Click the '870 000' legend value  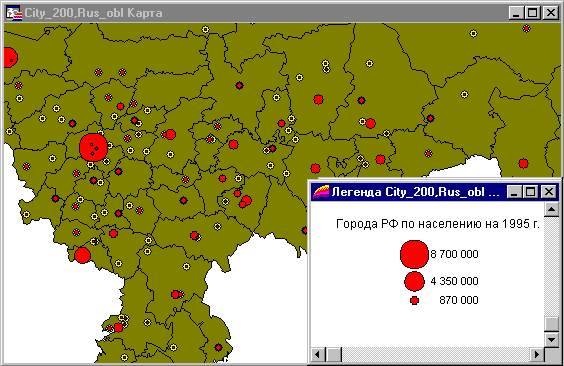(459, 300)
